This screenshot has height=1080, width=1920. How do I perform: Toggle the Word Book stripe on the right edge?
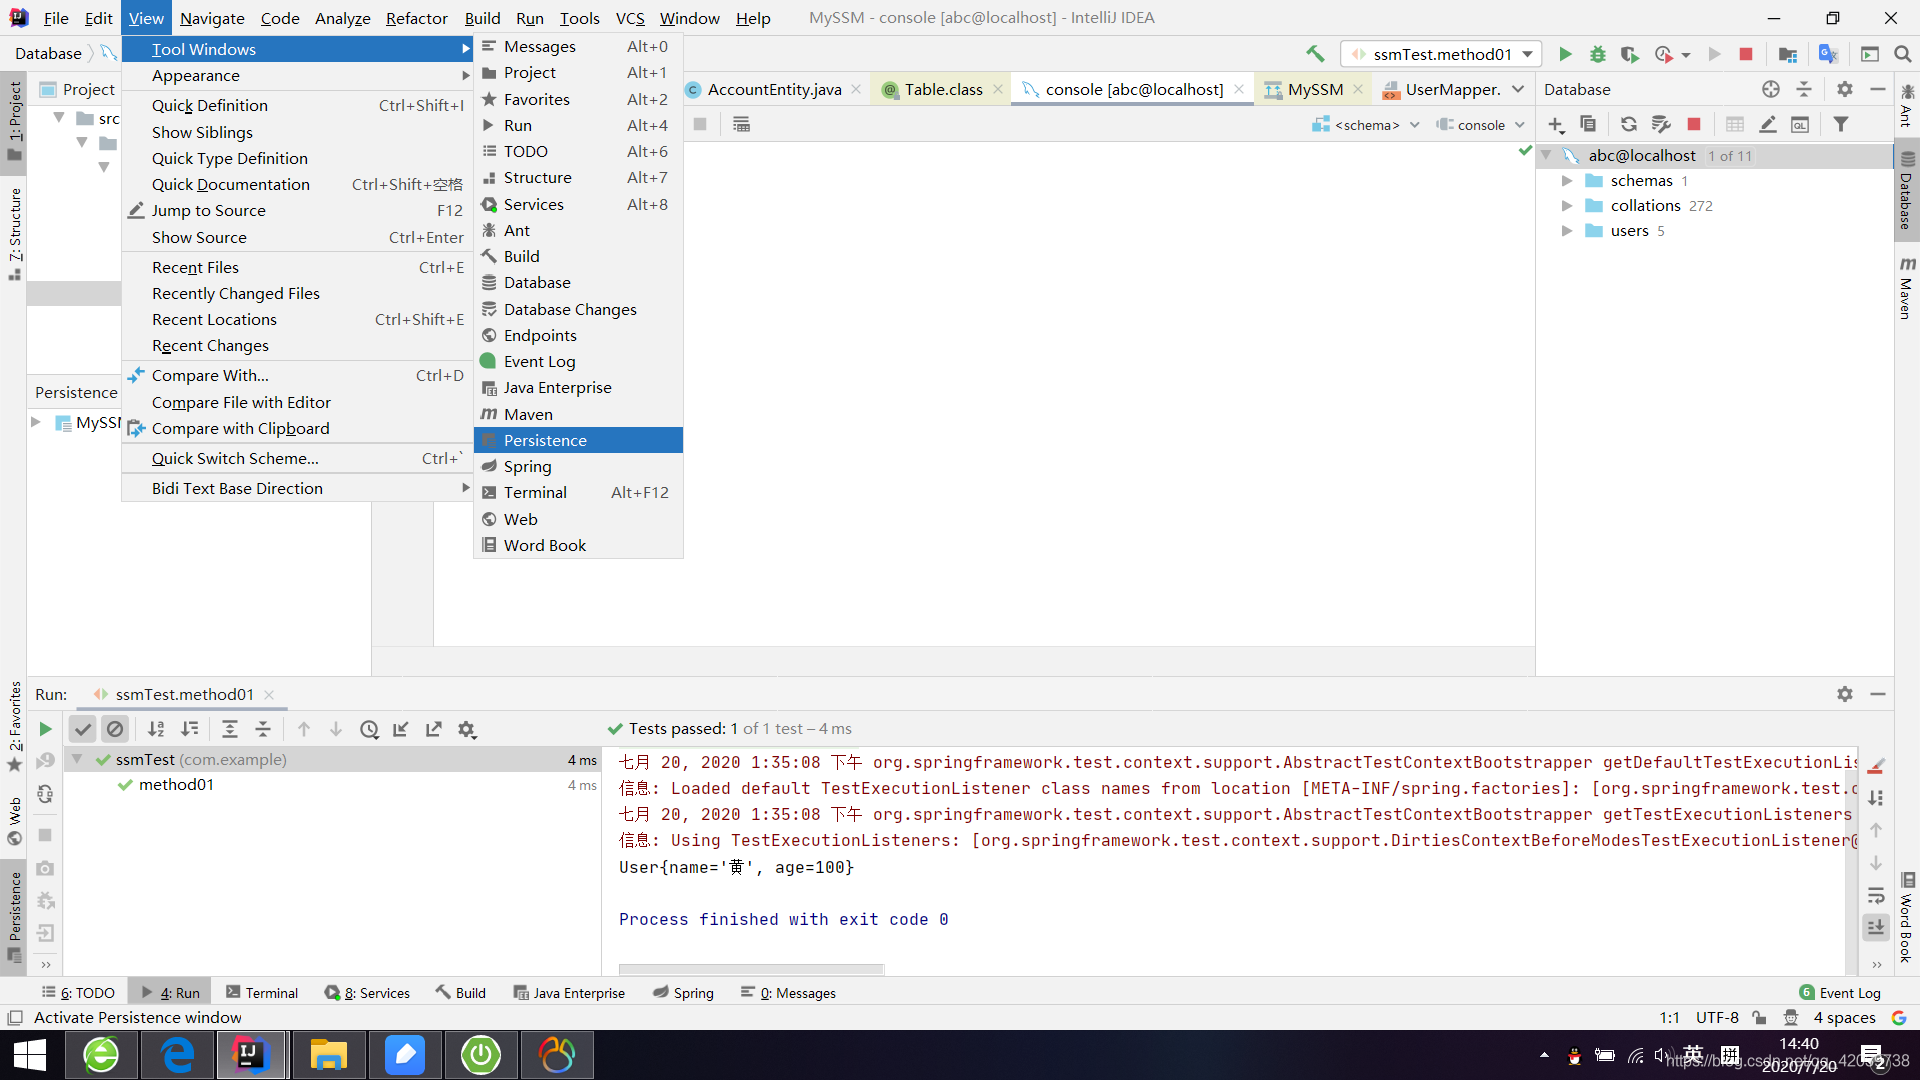(1906, 918)
